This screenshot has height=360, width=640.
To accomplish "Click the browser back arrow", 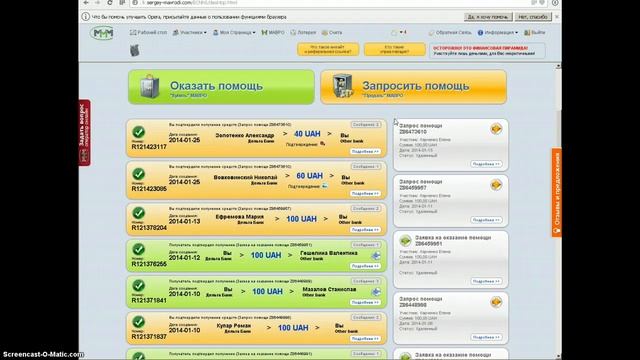I will tap(86, 2).
